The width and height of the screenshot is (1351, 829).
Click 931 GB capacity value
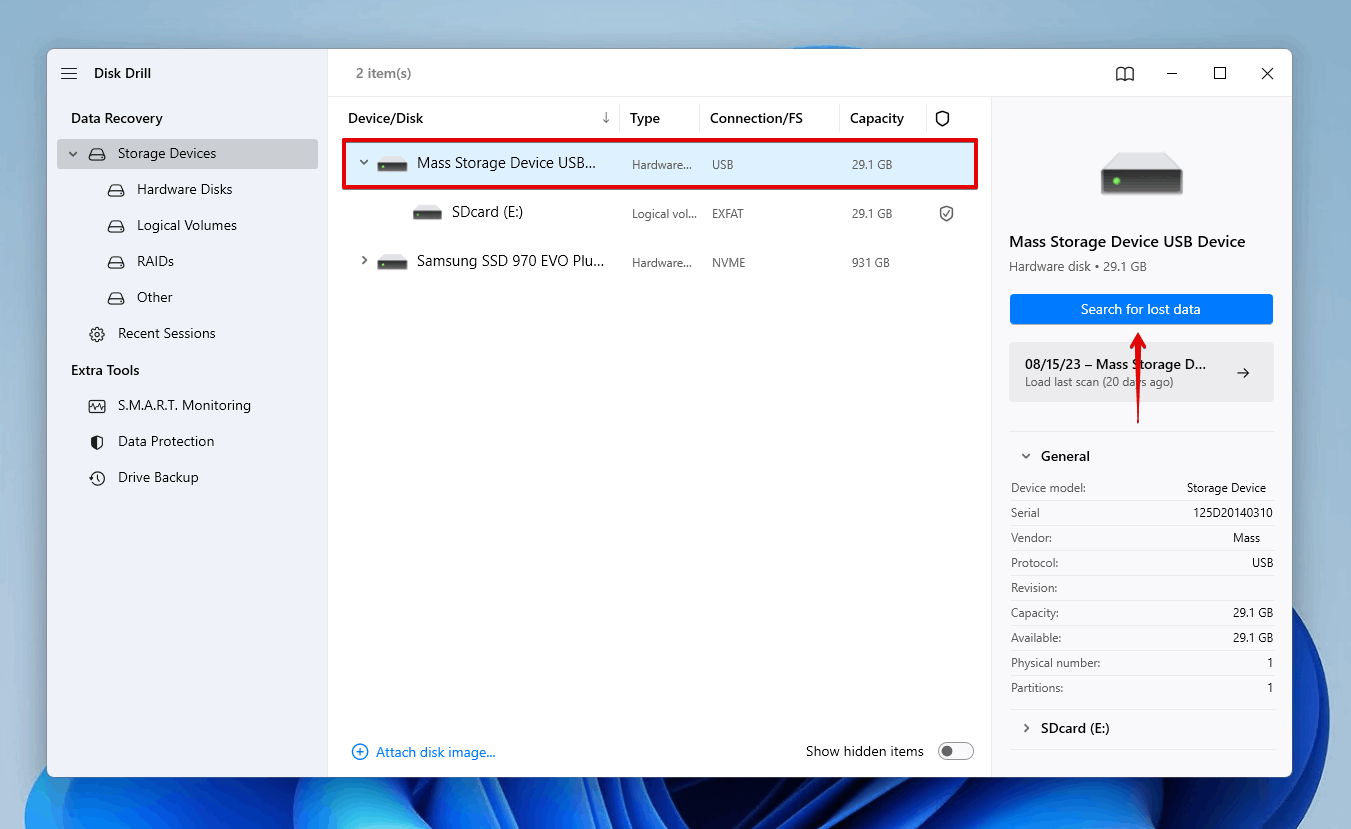pos(870,263)
